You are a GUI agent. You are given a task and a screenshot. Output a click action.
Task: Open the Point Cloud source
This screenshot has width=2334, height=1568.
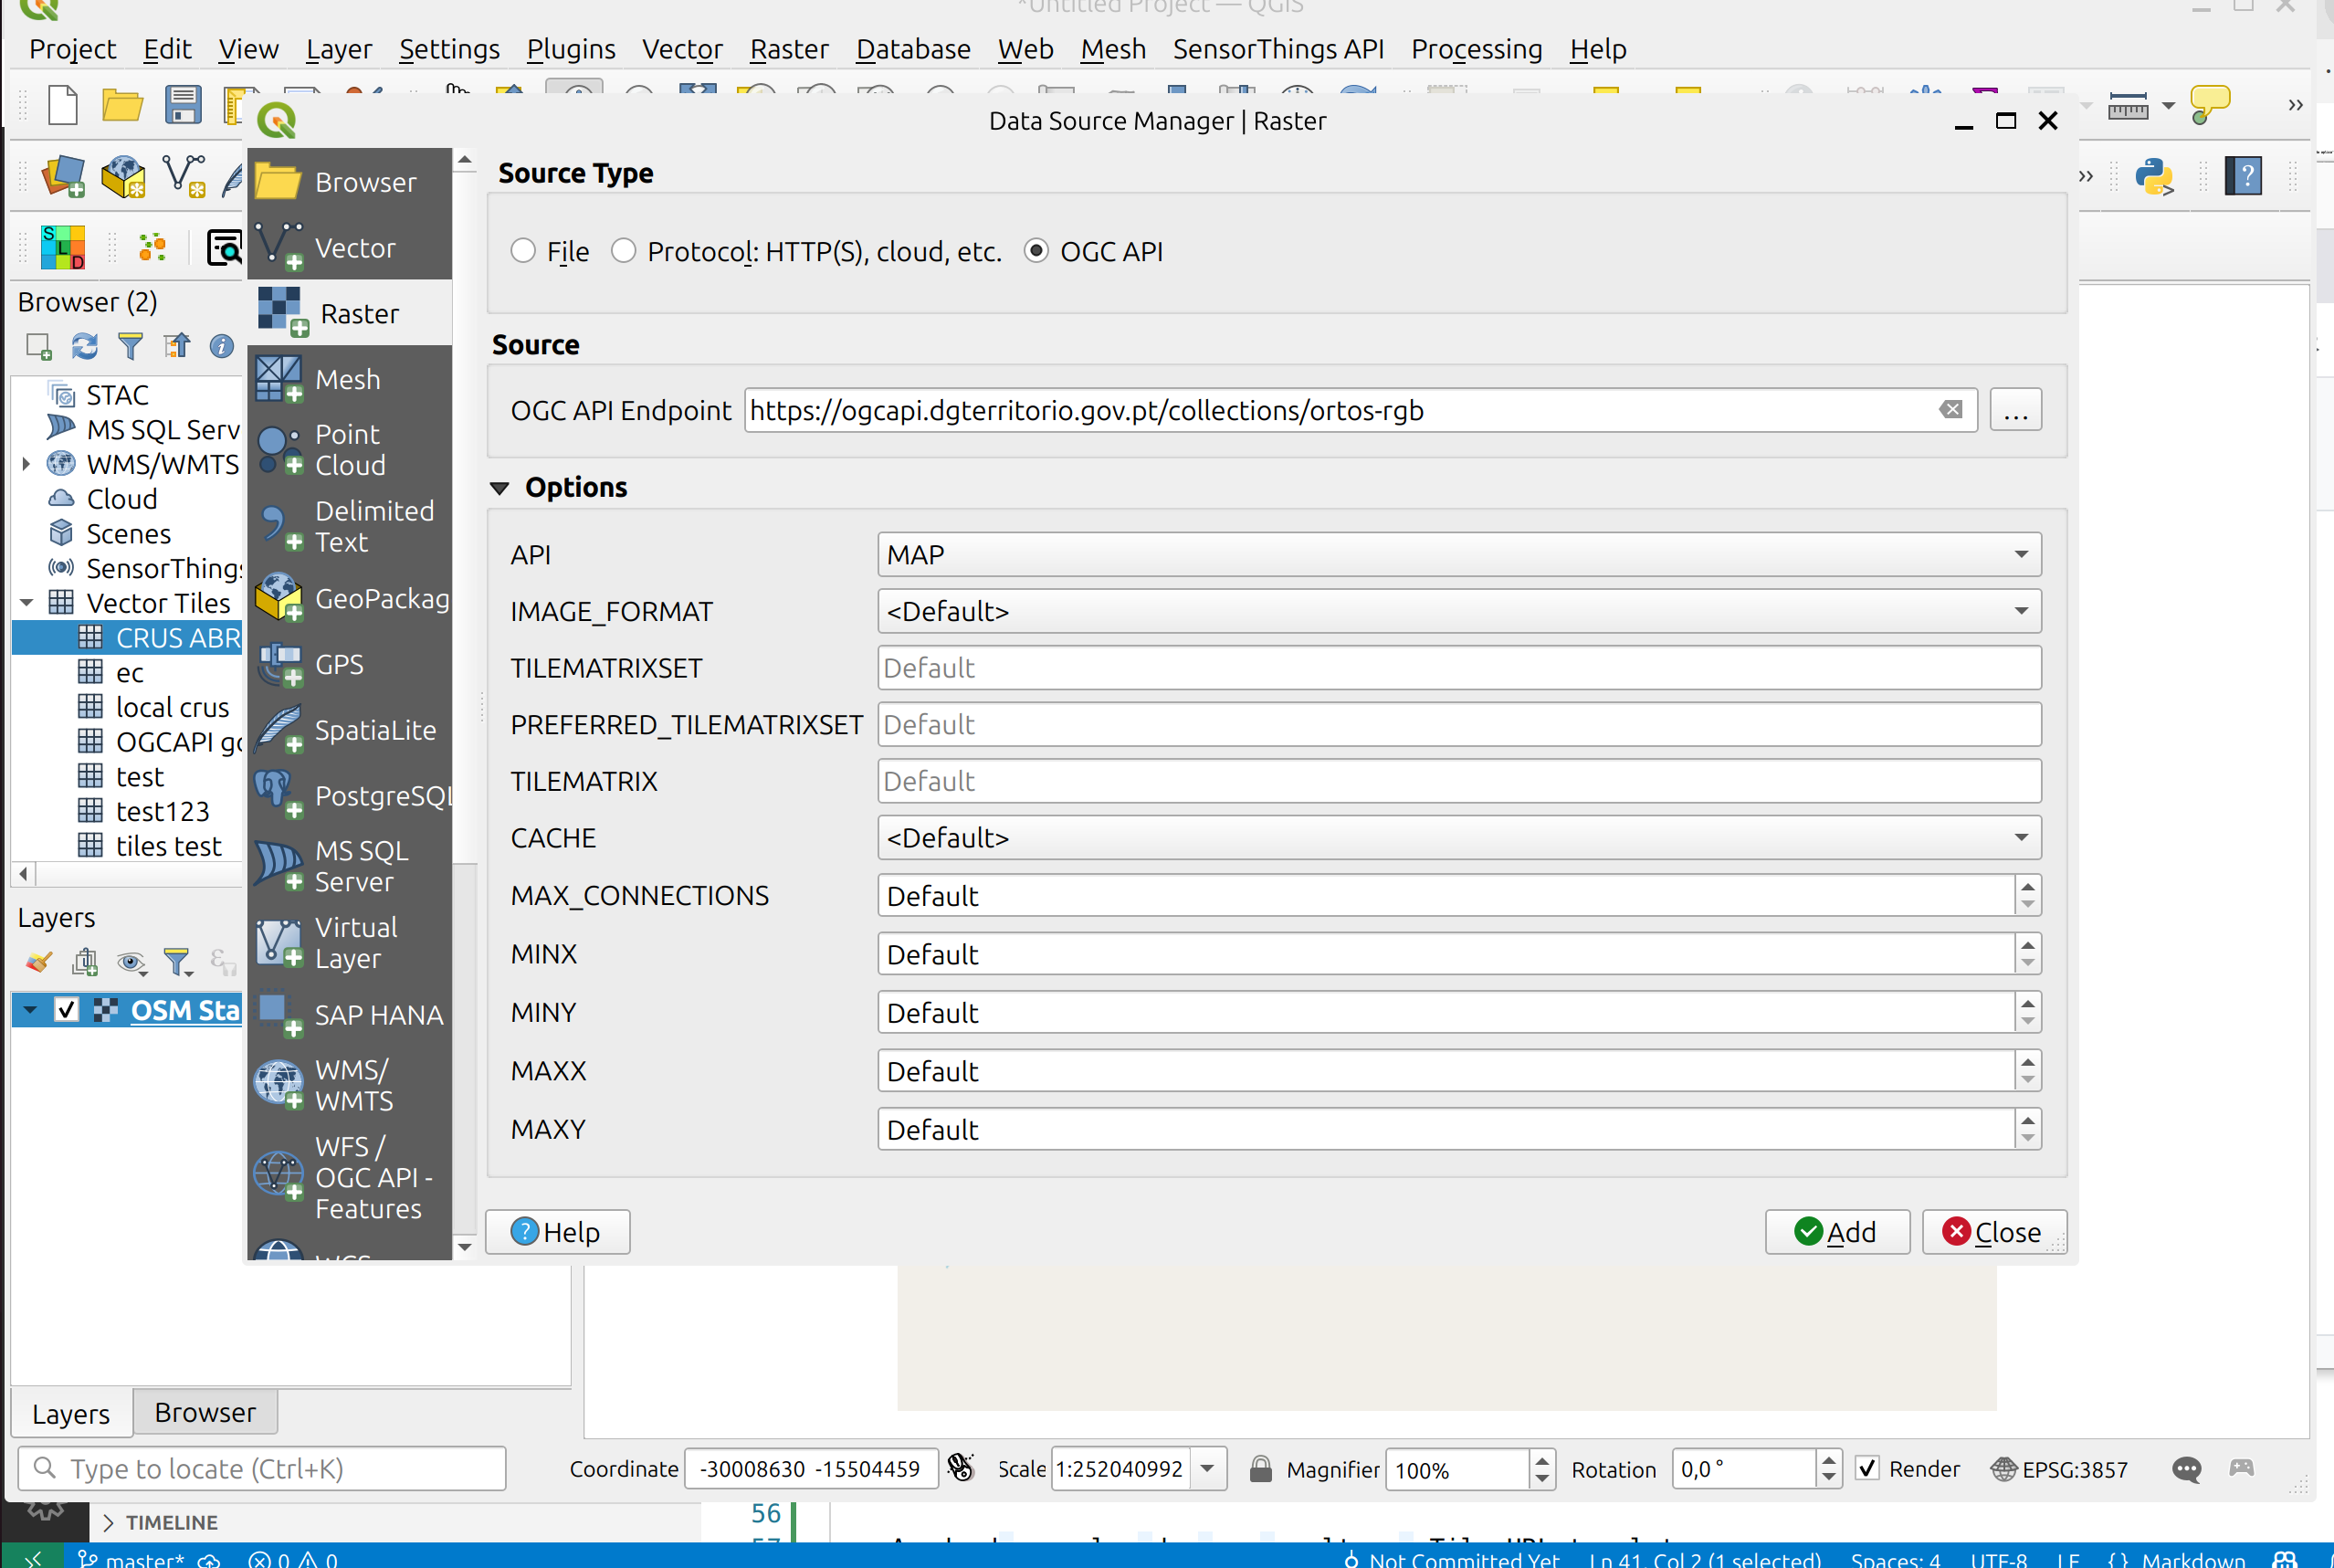350,449
